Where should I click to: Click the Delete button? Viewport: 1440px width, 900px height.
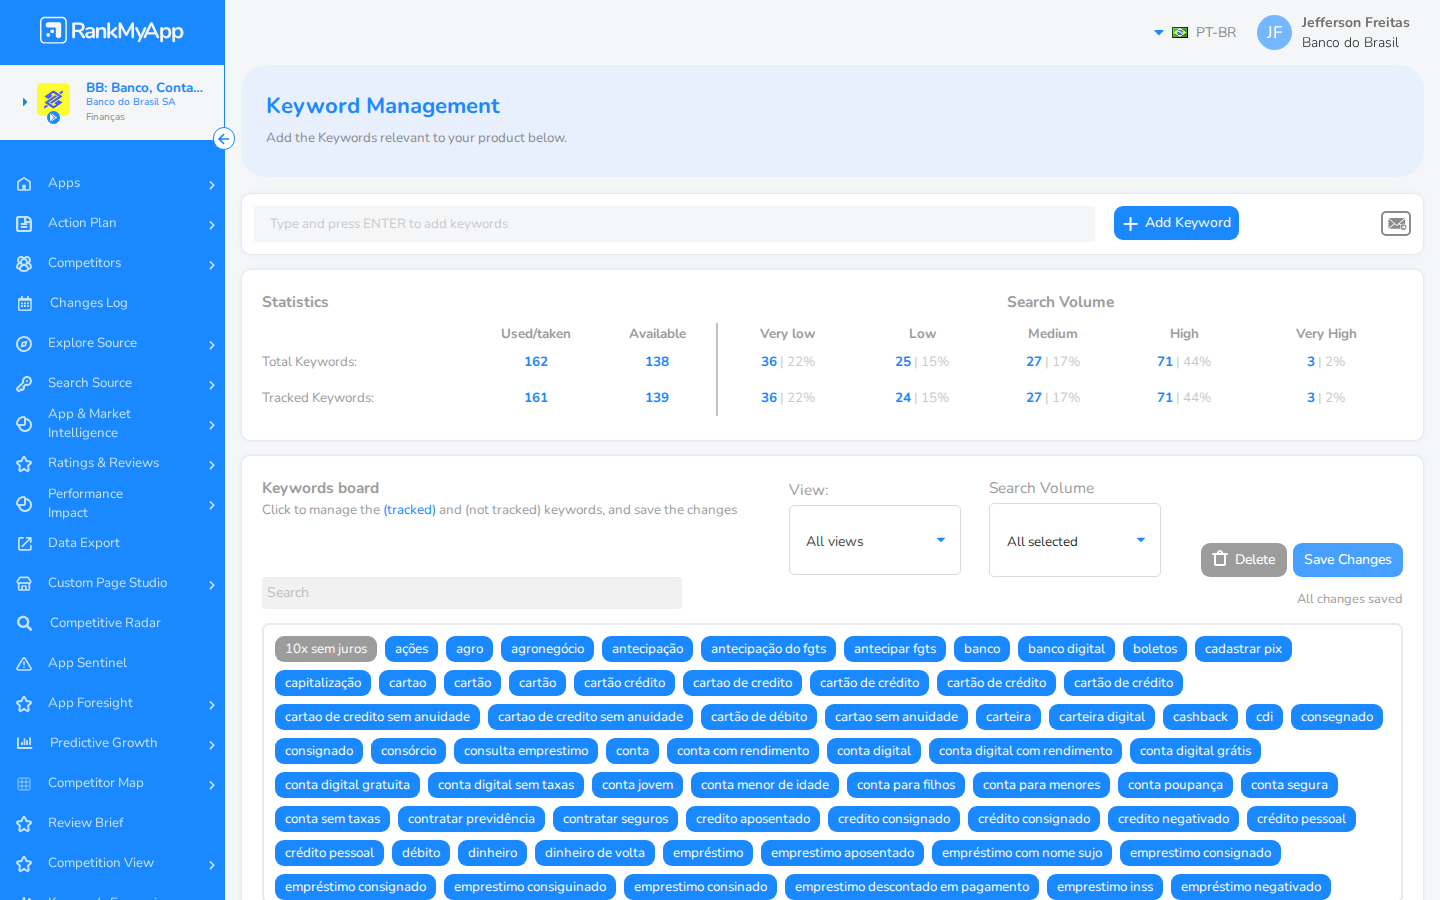click(x=1244, y=560)
